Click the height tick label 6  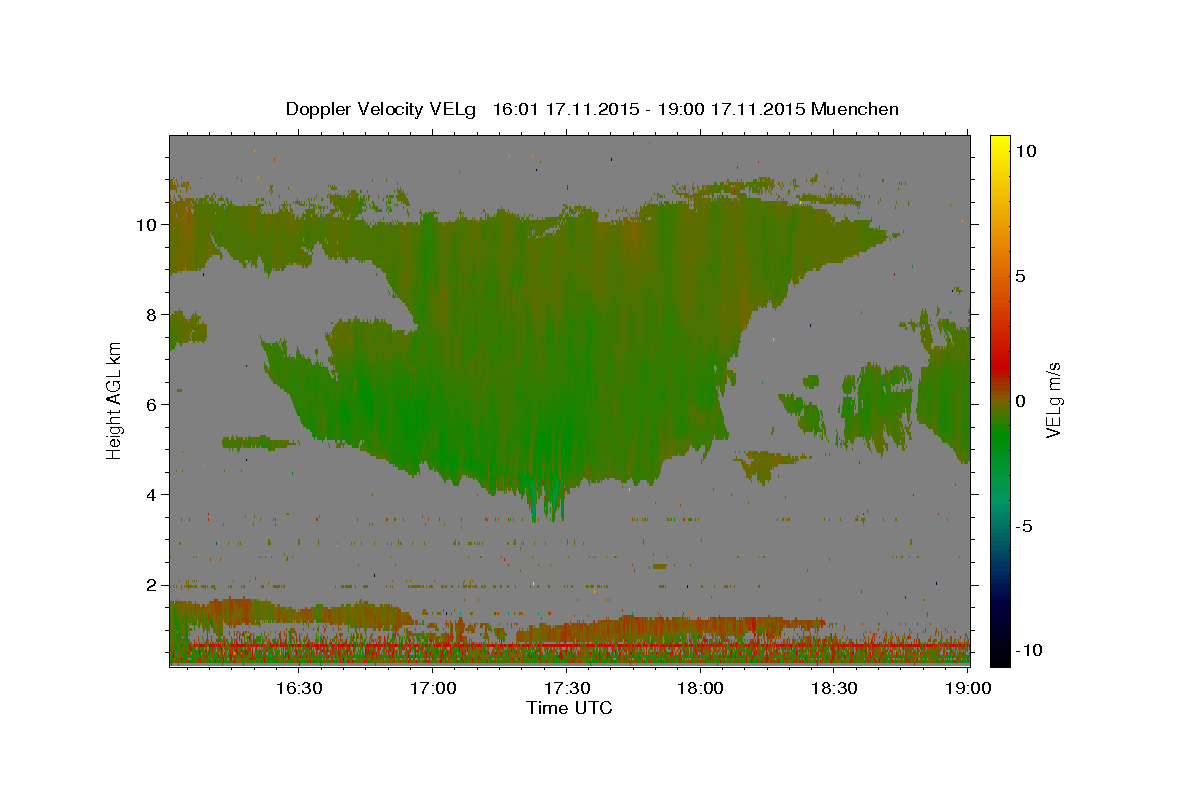pyautogui.click(x=154, y=405)
